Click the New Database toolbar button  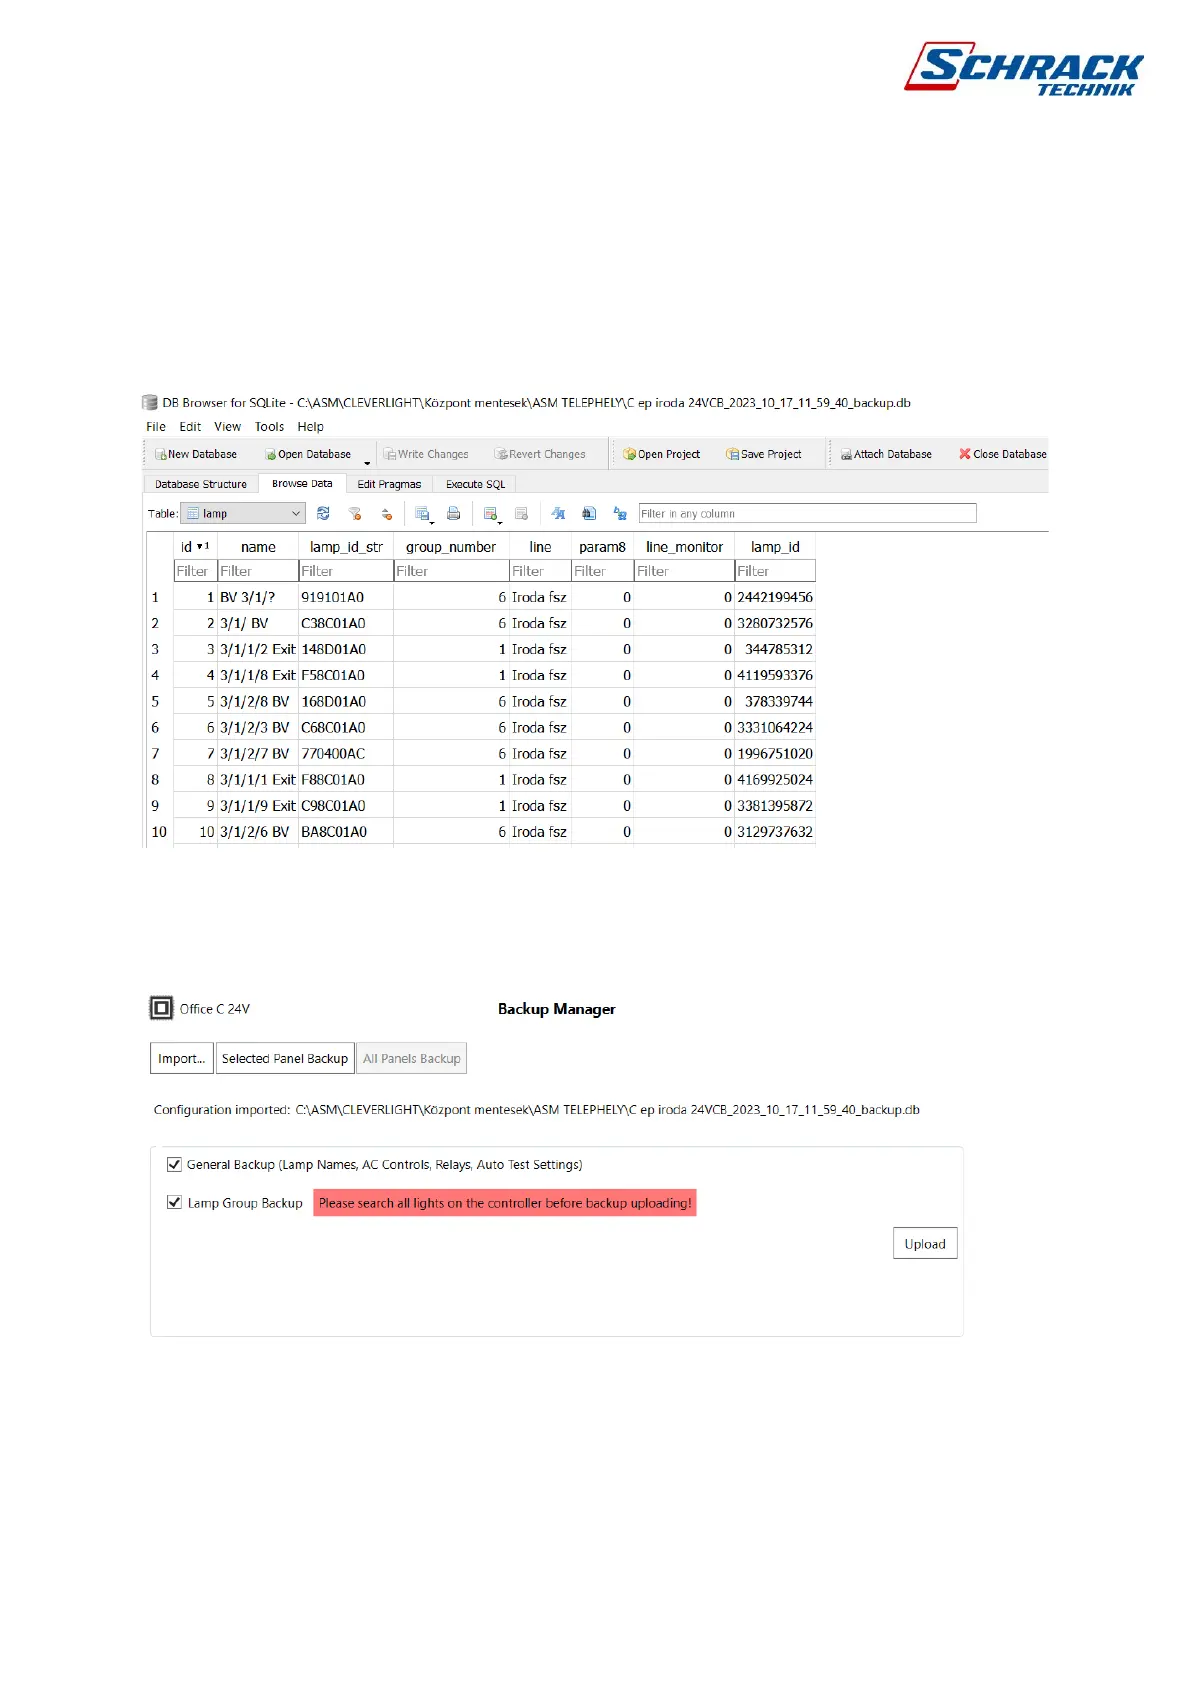196,454
